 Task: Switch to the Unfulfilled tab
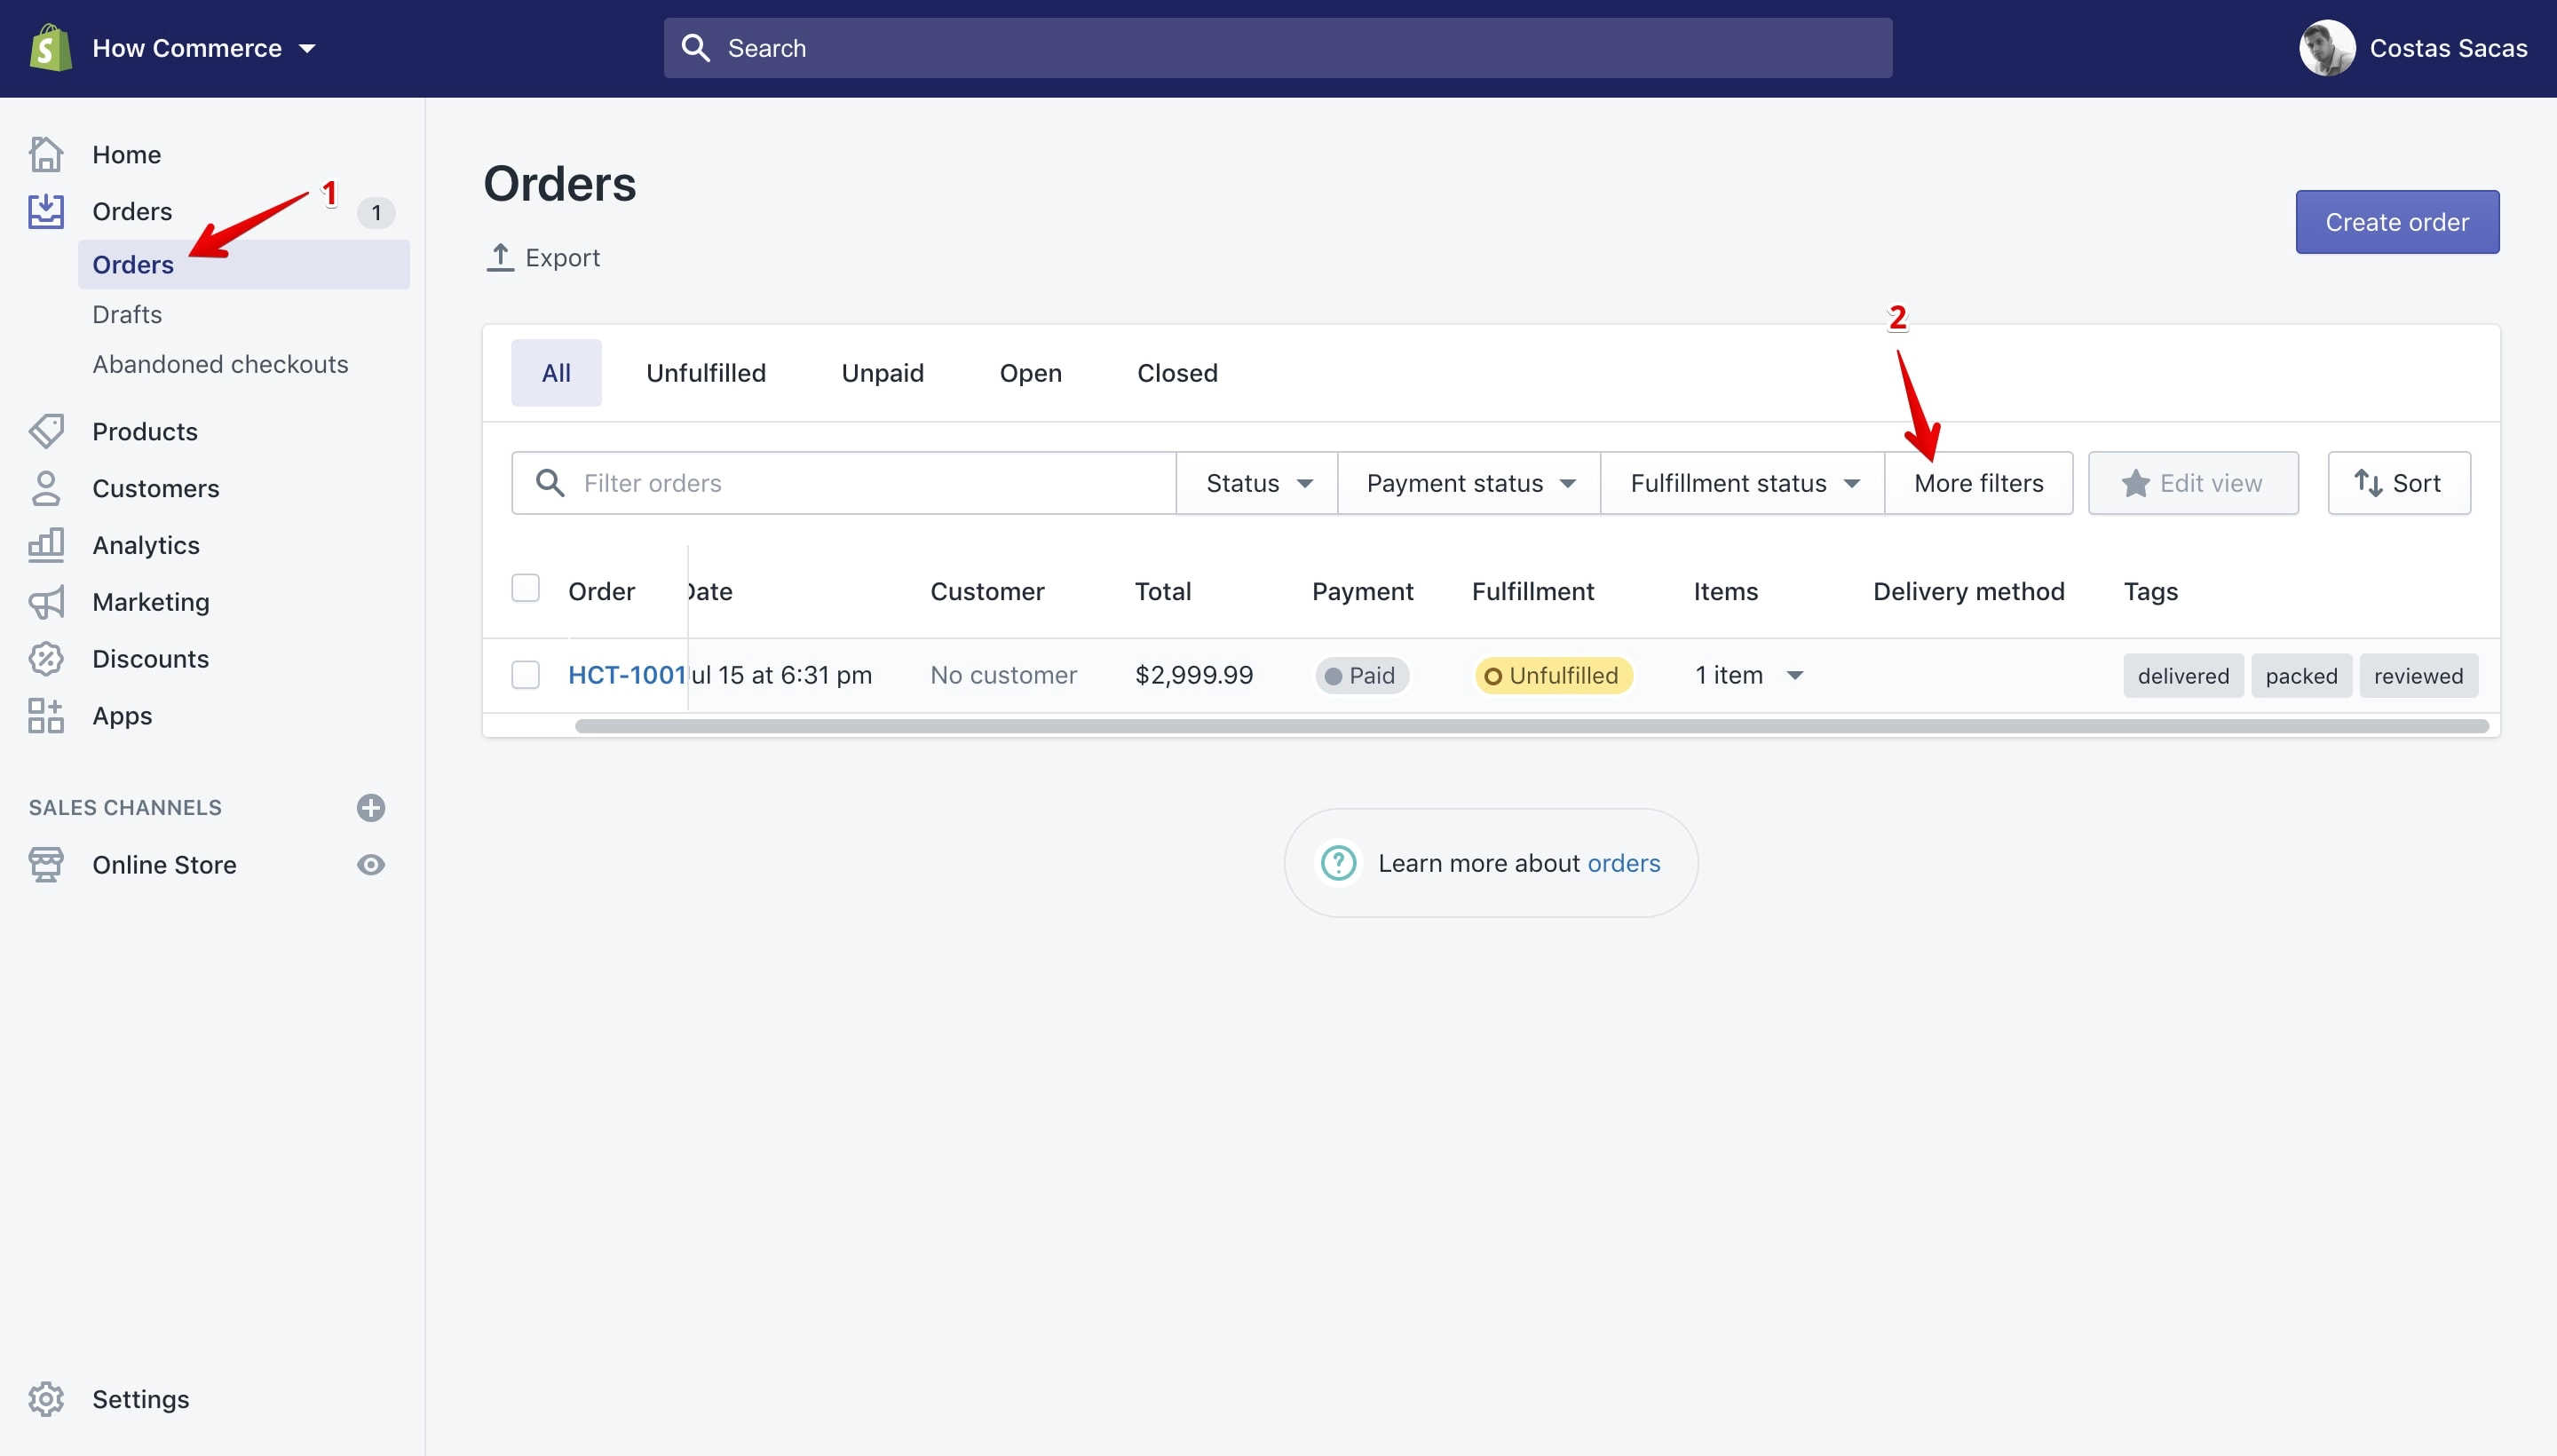point(706,373)
